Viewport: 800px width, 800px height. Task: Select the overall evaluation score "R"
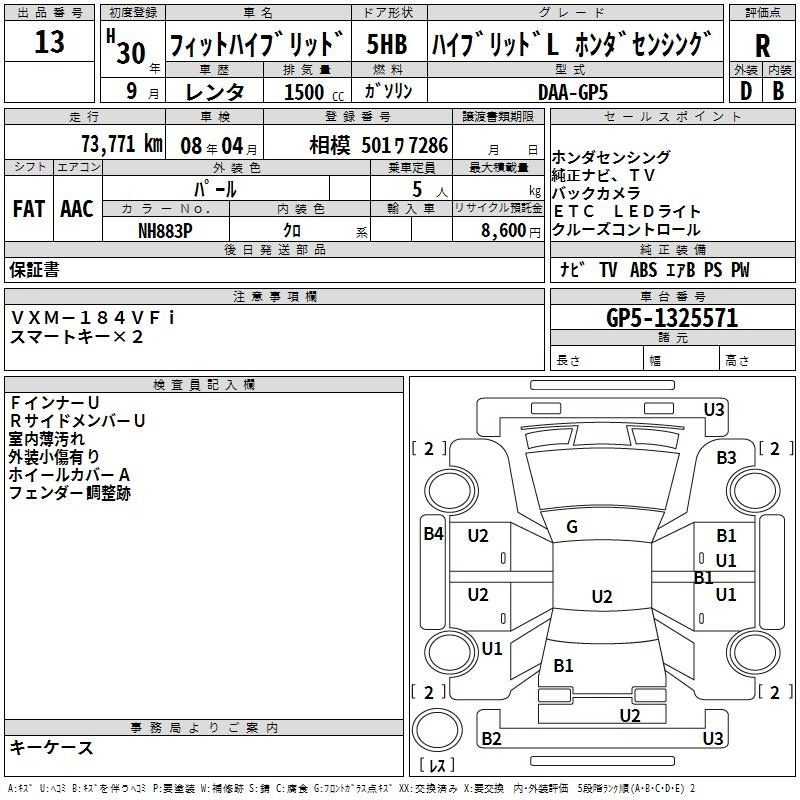(762, 45)
